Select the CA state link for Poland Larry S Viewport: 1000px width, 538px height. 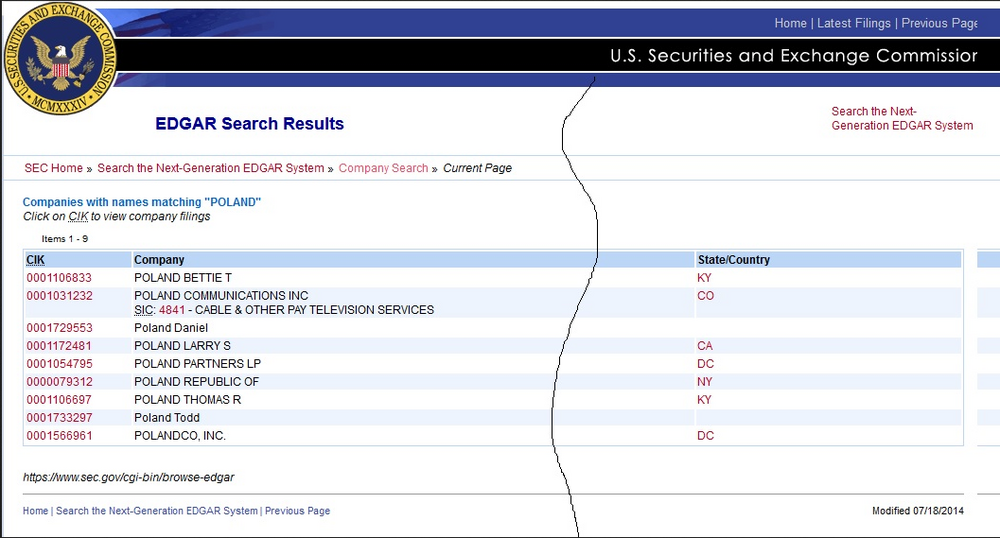[x=705, y=346]
